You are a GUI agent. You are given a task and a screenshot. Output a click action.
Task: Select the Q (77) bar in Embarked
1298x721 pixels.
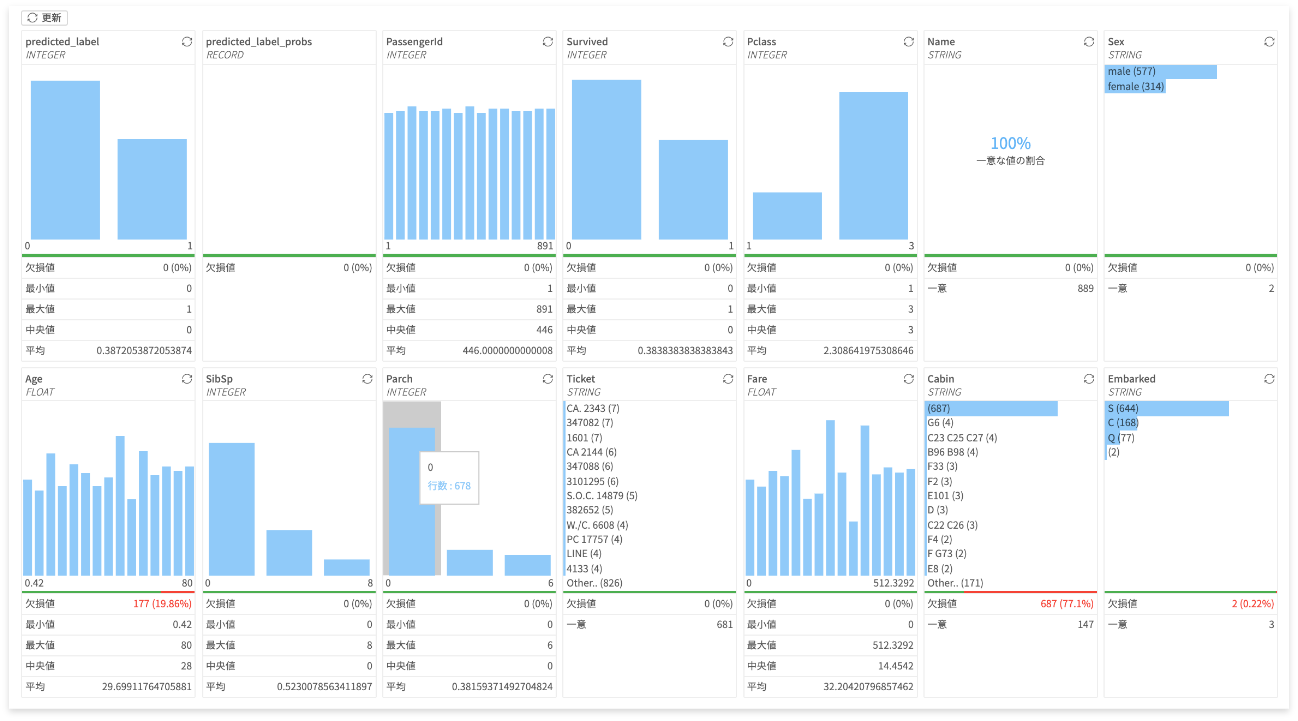pos(1113,438)
